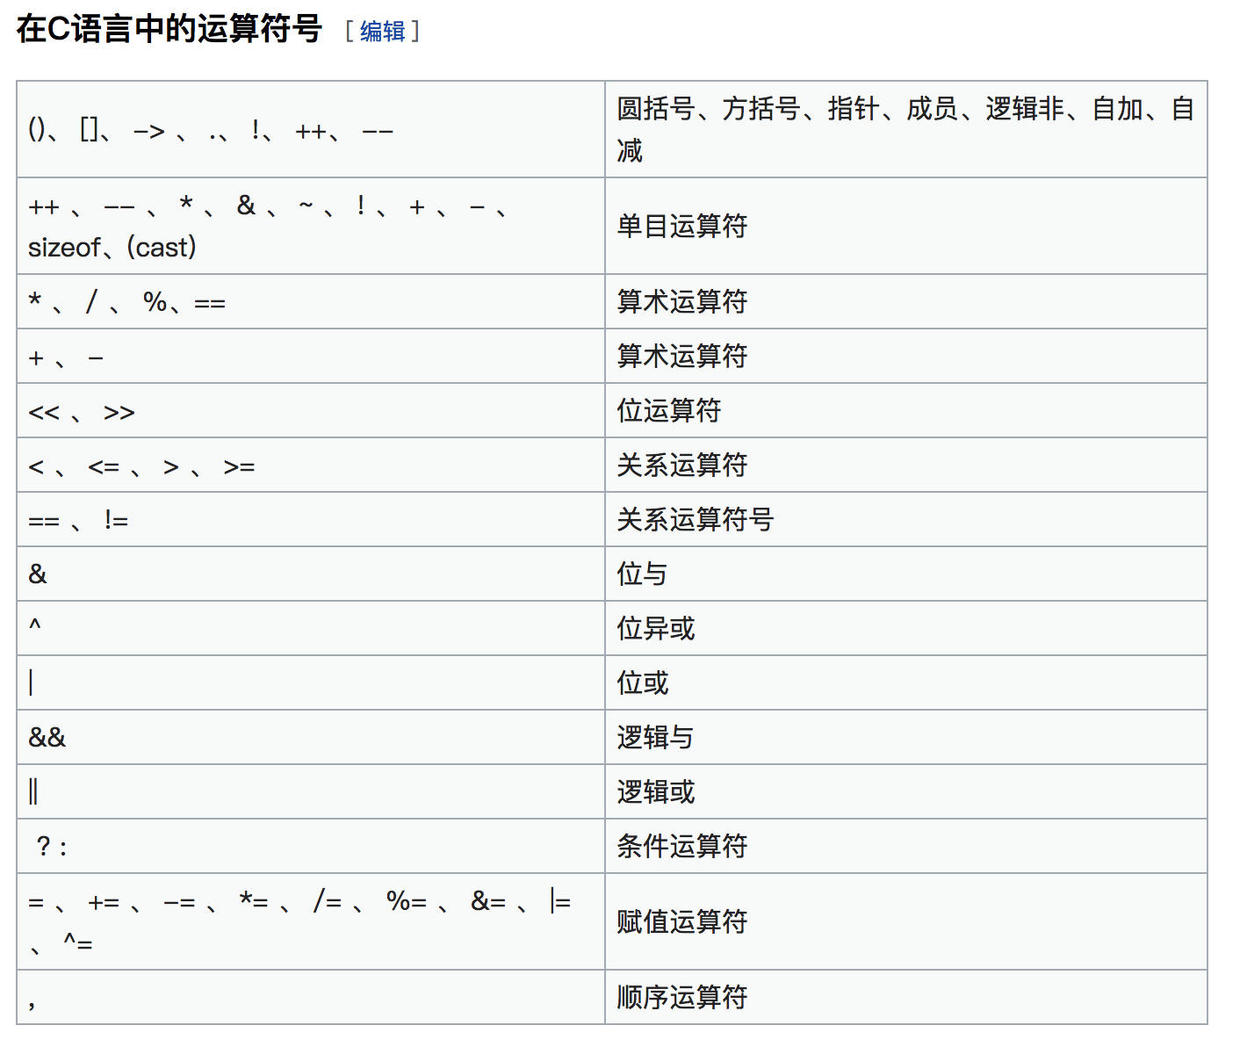Click the 顺序运算符 cell
Viewport: 1240px width, 1047px height.
pos(682,997)
